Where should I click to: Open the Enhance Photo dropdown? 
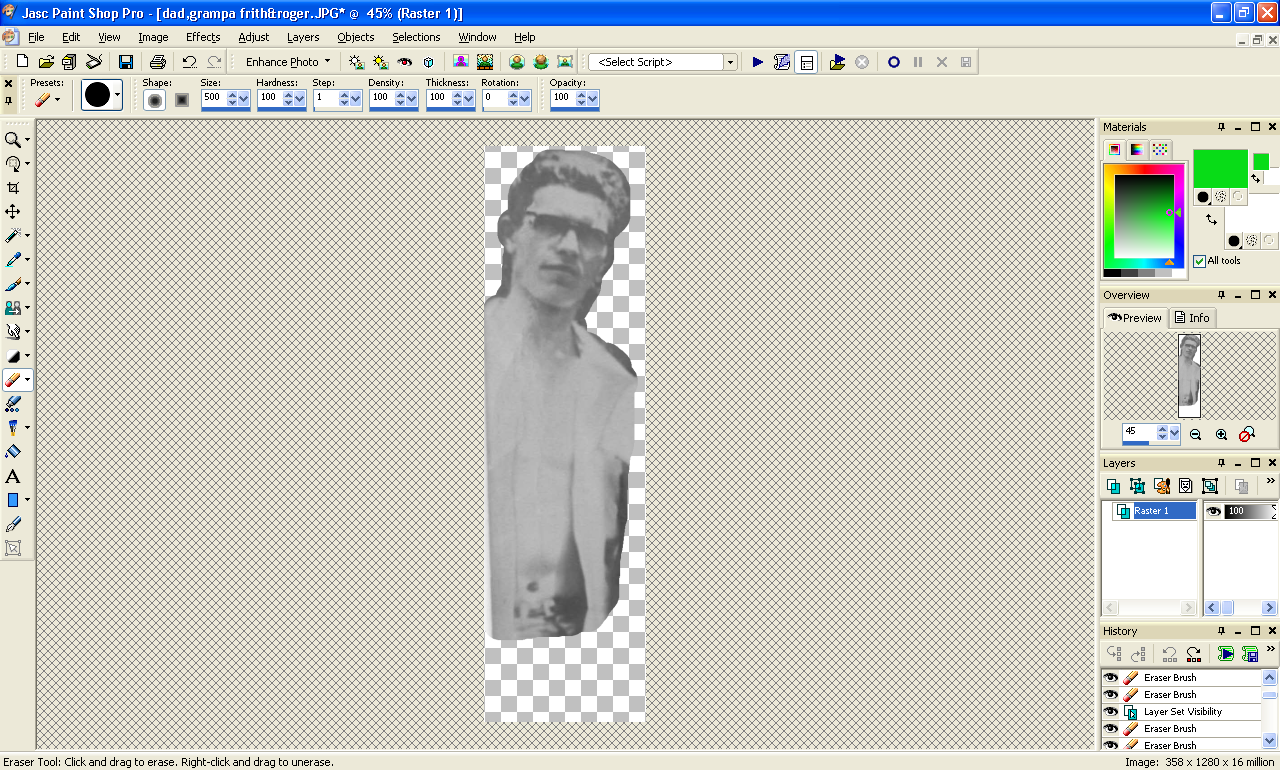pos(288,62)
